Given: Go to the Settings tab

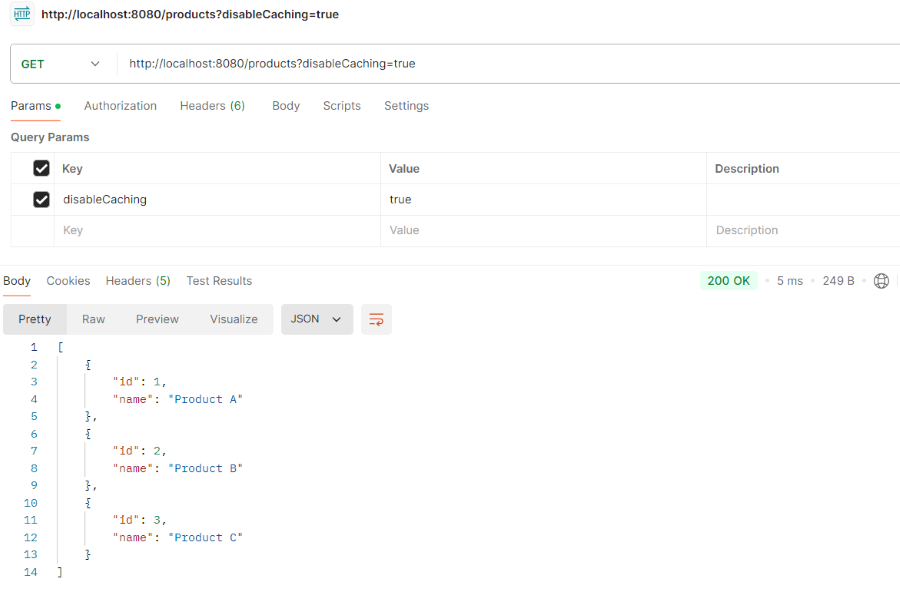Looking at the screenshot, I should 406,106.
